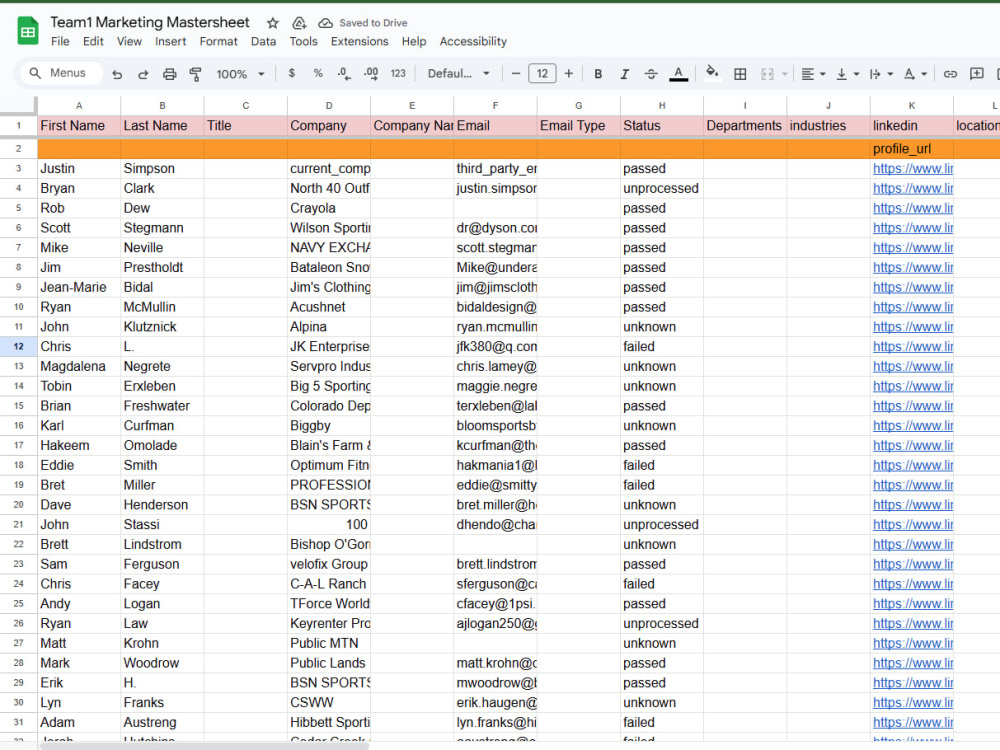Screen dimensions: 1000x750
Task: Redo the last undone action
Action: click(x=143, y=74)
